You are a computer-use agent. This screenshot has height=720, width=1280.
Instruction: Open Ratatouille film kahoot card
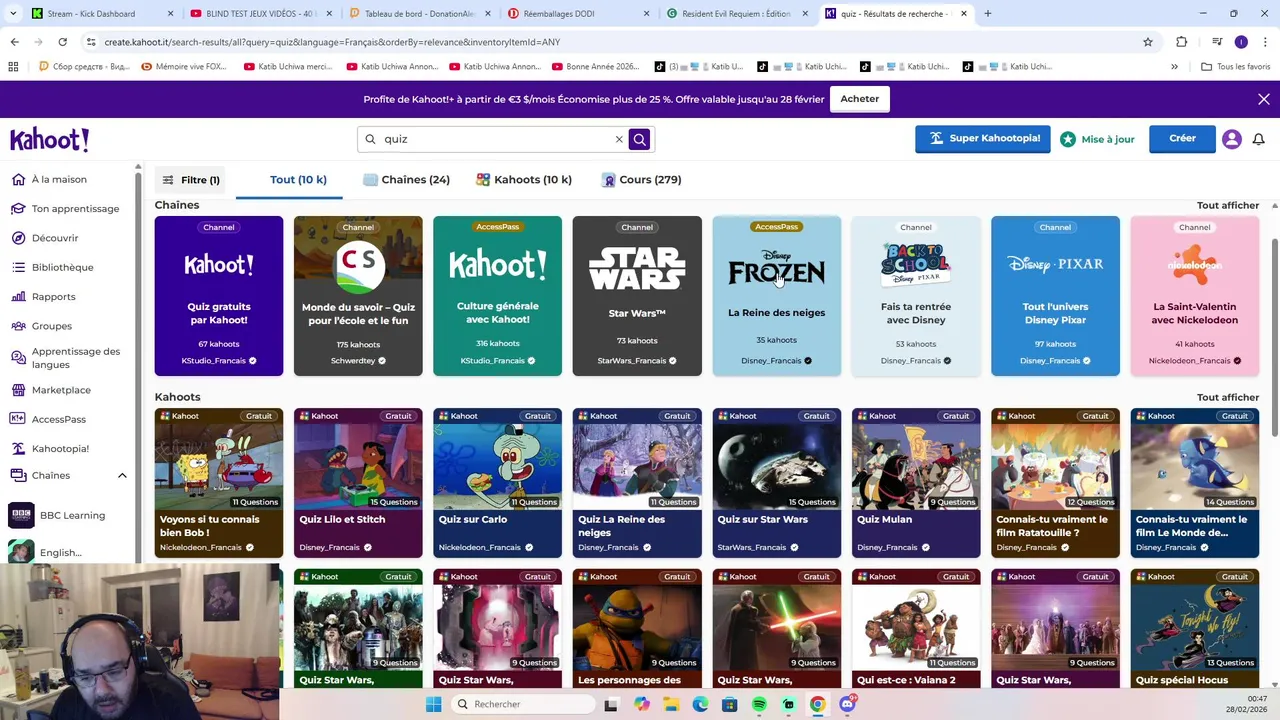coord(1055,483)
